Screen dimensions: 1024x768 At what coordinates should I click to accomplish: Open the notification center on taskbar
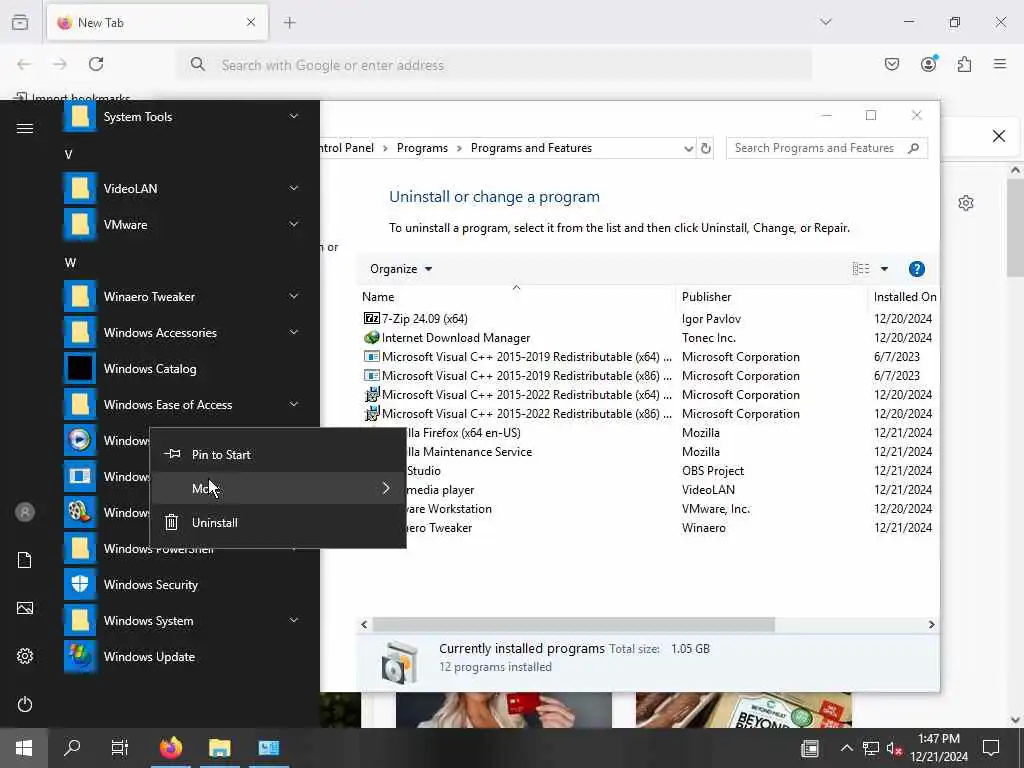pos(991,748)
